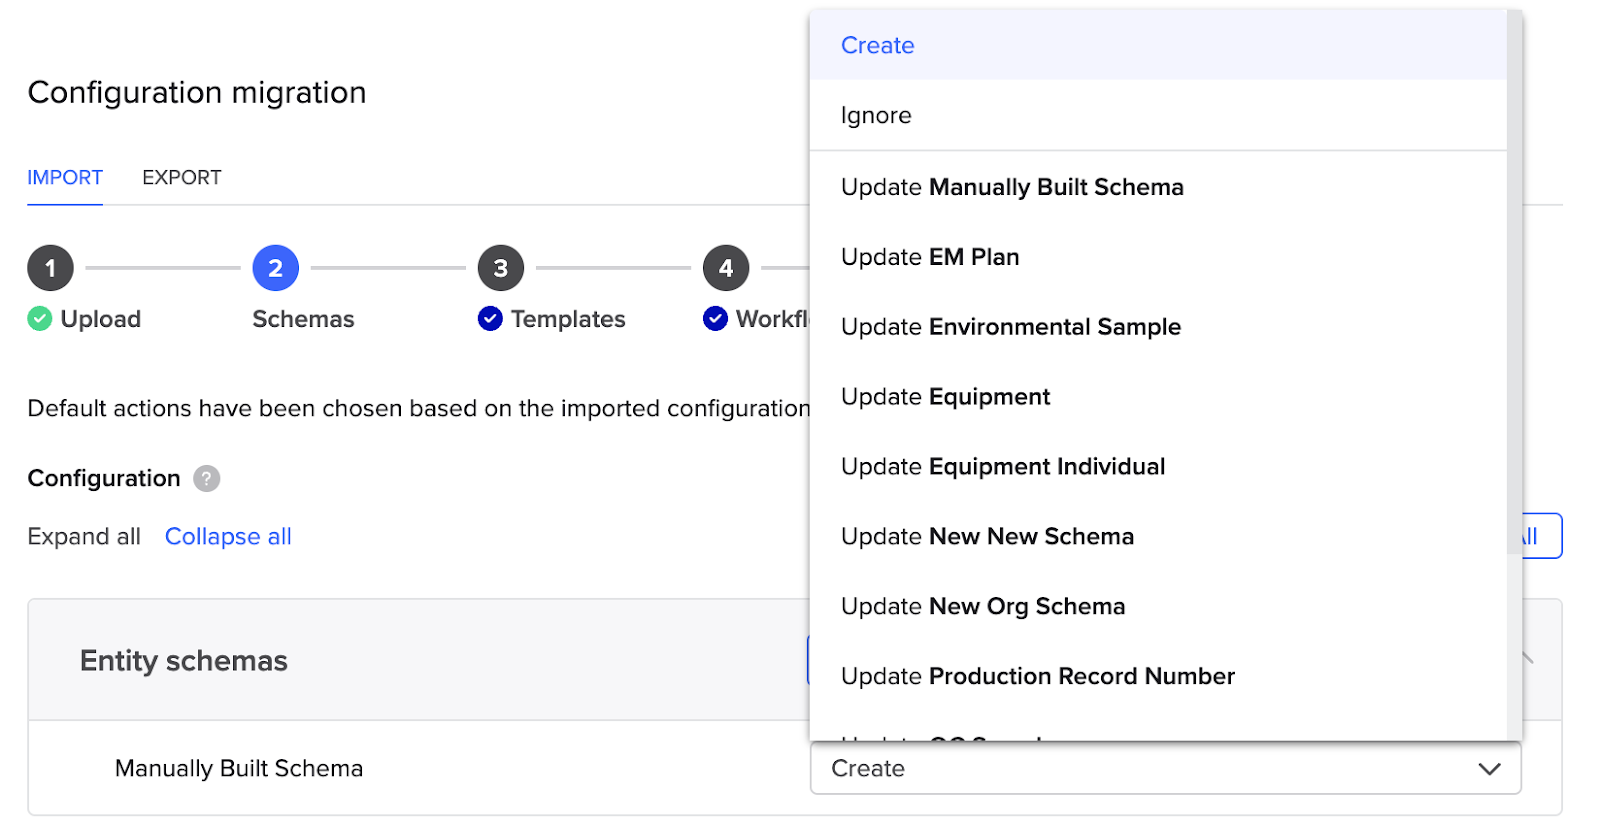
Task: Switch to the IMPORT tab
Action: click(x=65, y=178)
